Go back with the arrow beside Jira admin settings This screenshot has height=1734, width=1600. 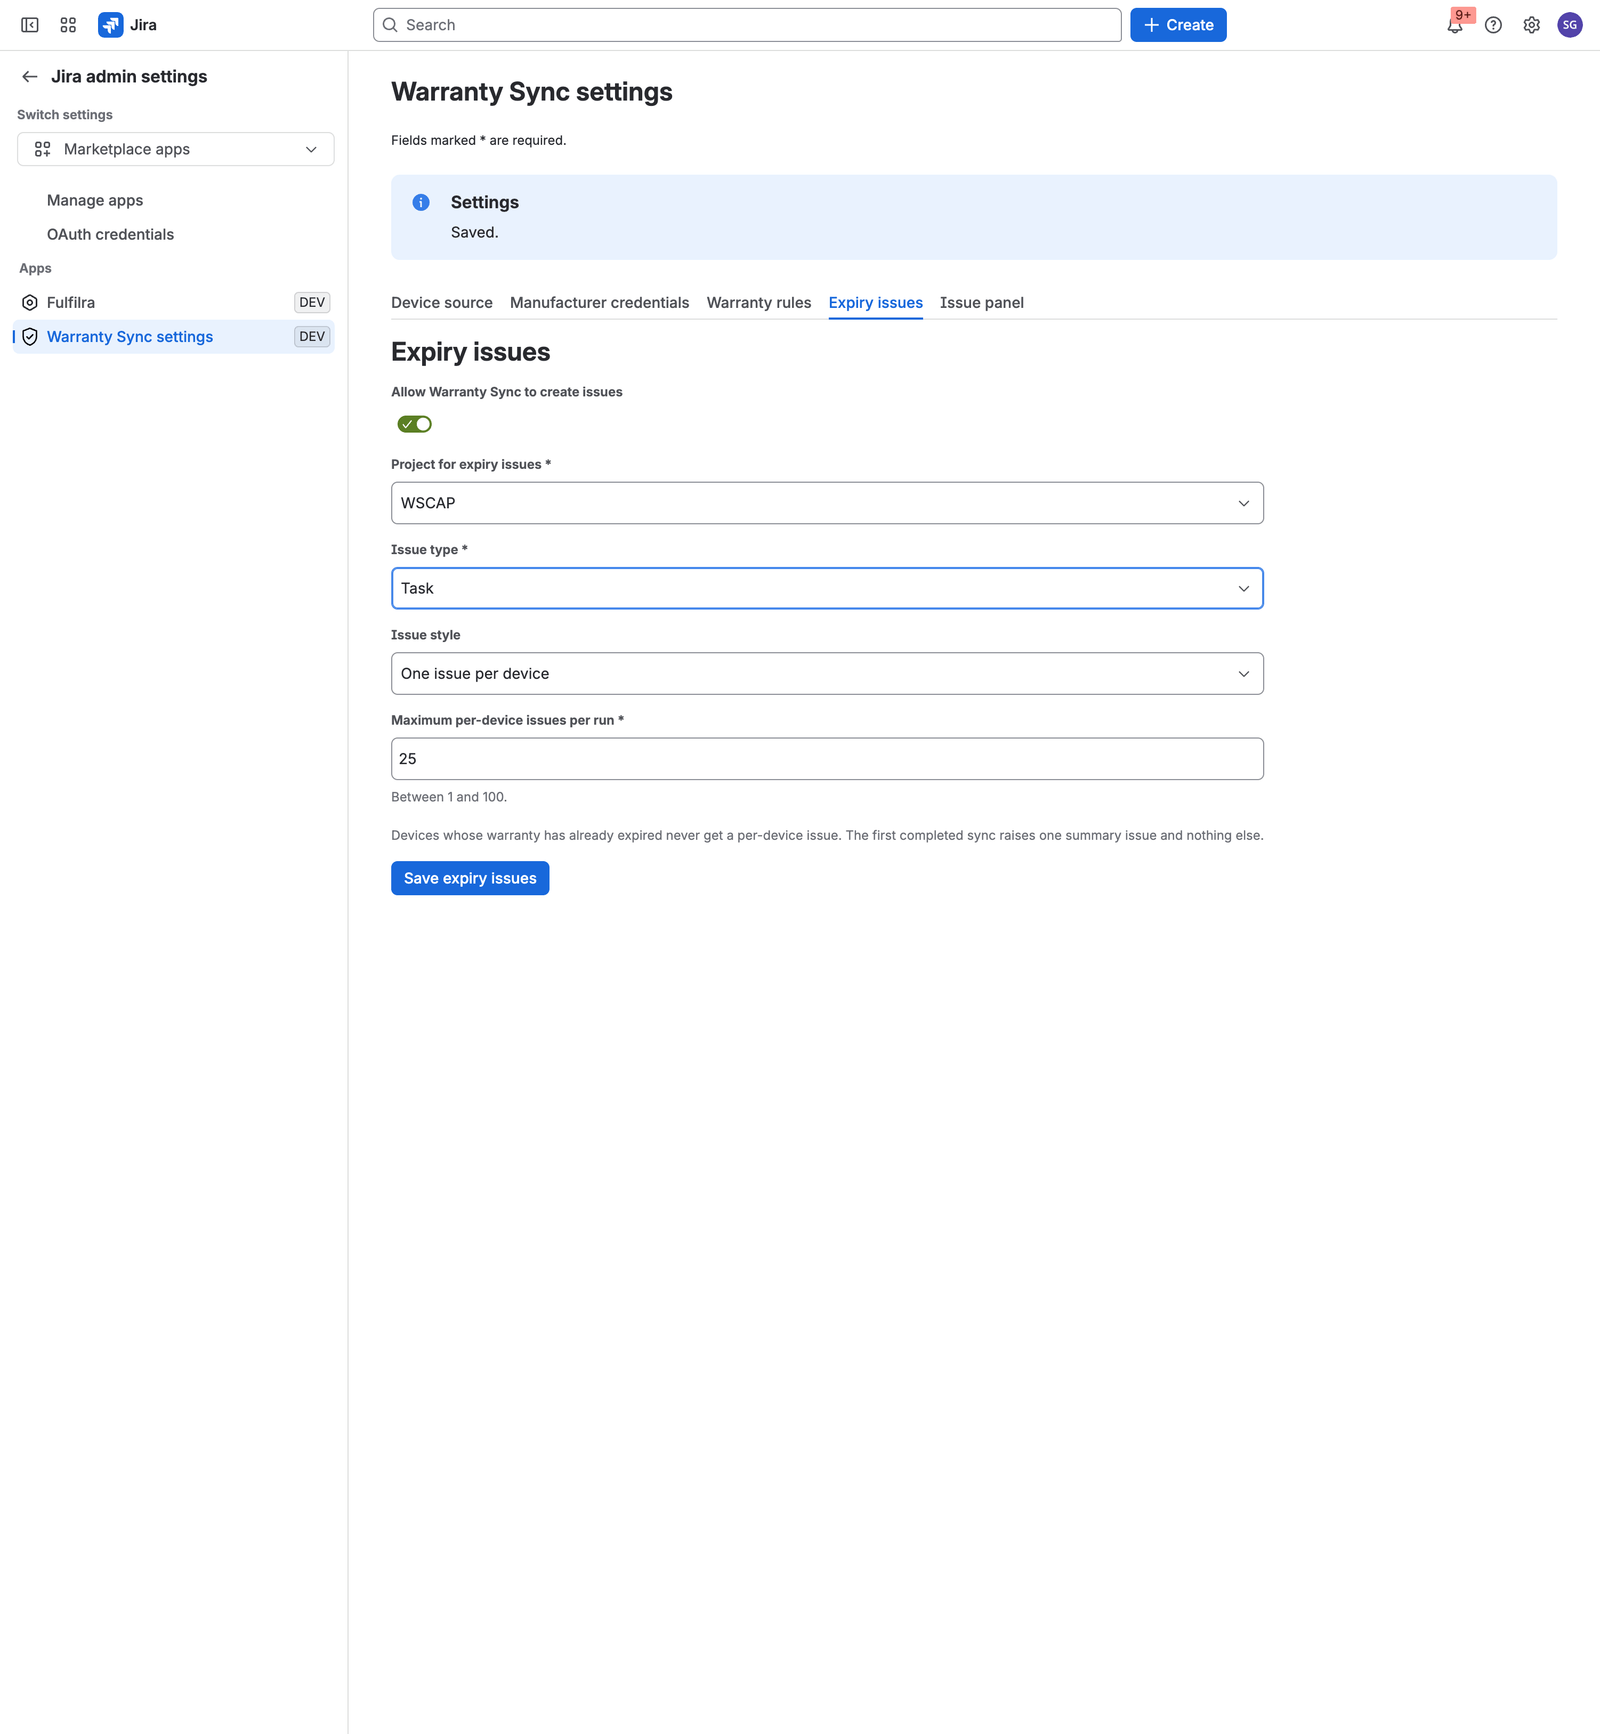point(30,77)
